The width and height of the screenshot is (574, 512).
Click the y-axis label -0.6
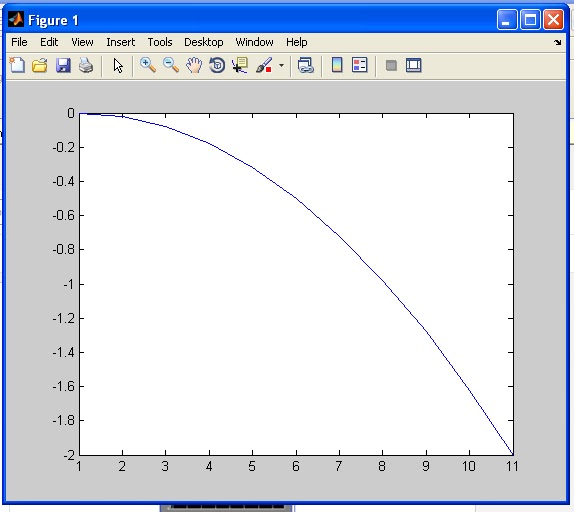pyautogui.click(x=64, y=216)
